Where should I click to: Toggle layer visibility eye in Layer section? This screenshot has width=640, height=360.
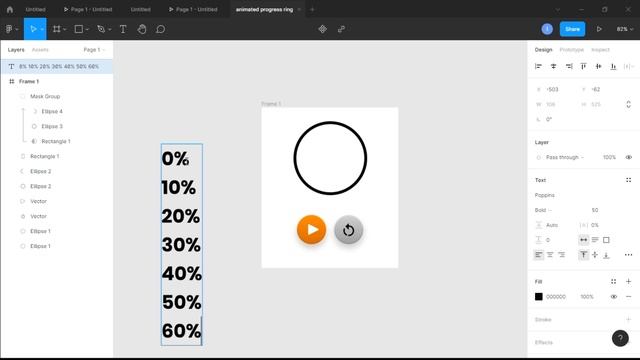click(629, 157)
